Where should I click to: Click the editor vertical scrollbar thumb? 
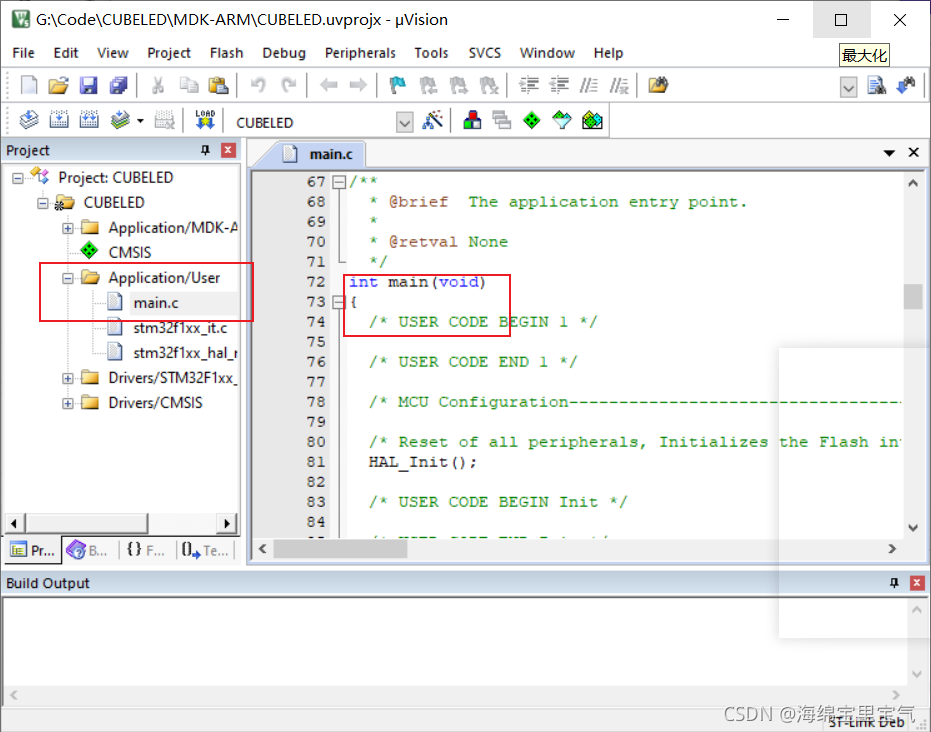coord(913,297)
